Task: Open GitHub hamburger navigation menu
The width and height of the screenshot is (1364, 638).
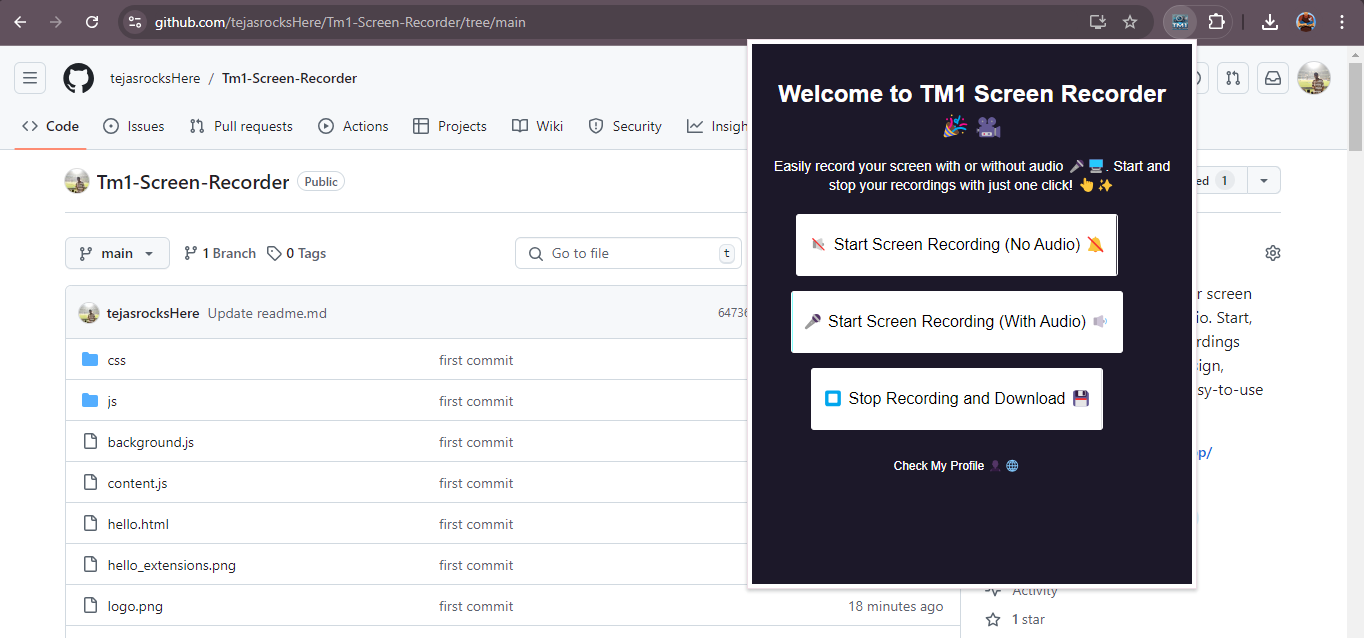Action: (x=30, y=78)
